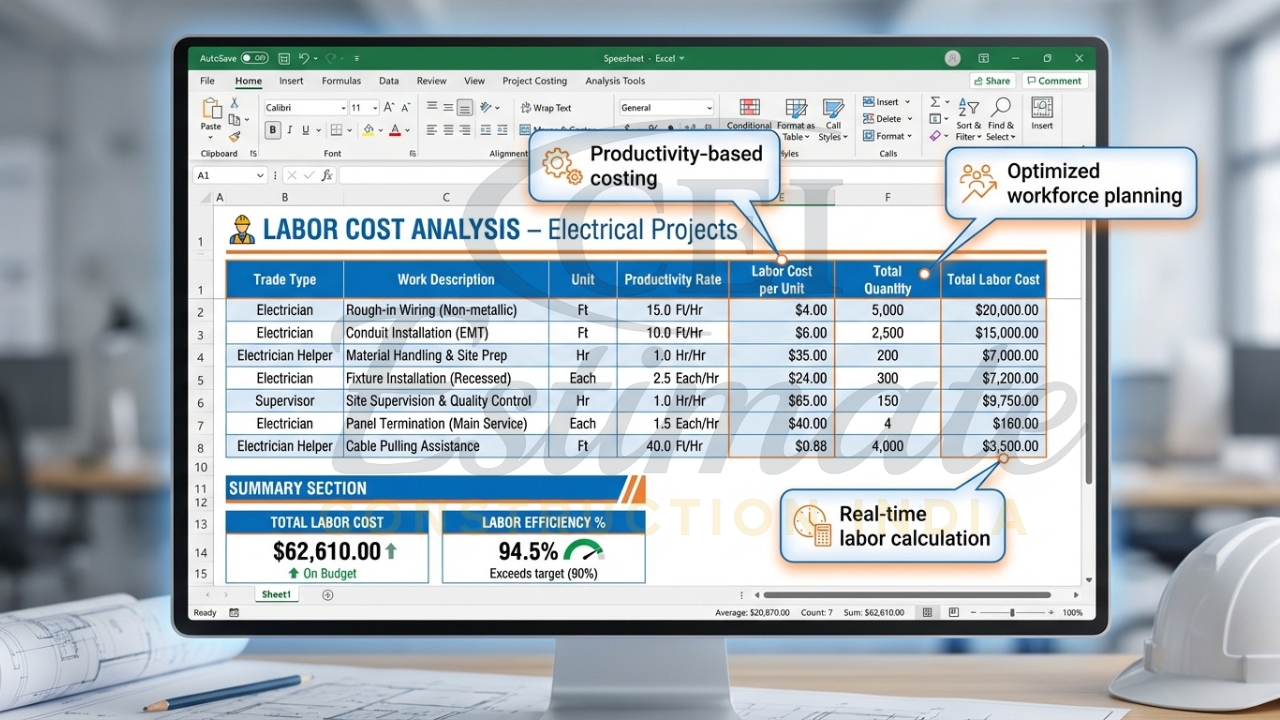Change the Font Color swatch

[397, 130]
